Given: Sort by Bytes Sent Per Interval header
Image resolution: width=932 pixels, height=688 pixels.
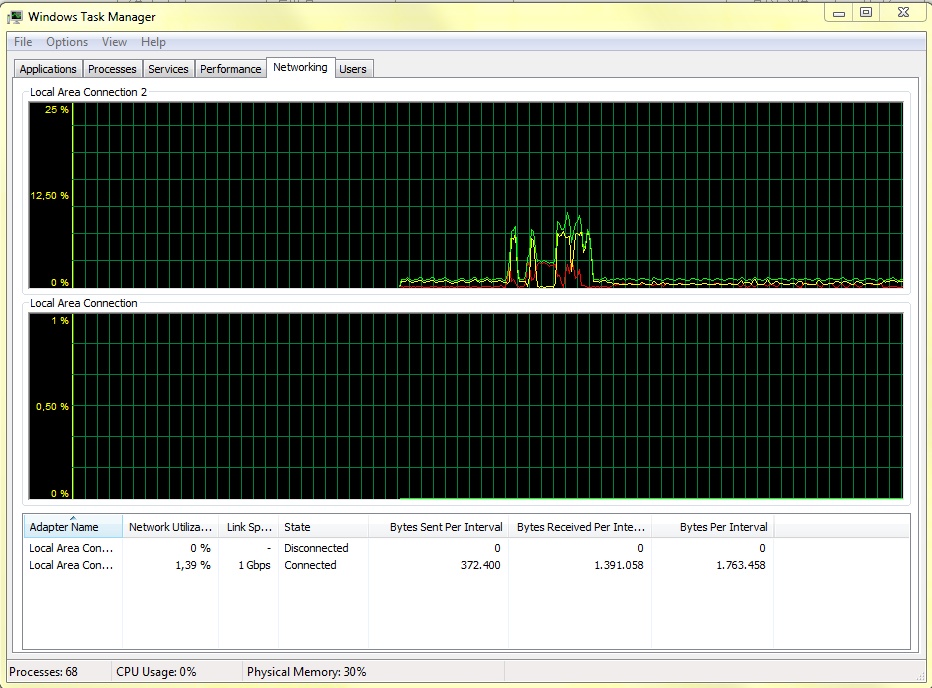Looking at the screenshot, I should tap(439, 527).
